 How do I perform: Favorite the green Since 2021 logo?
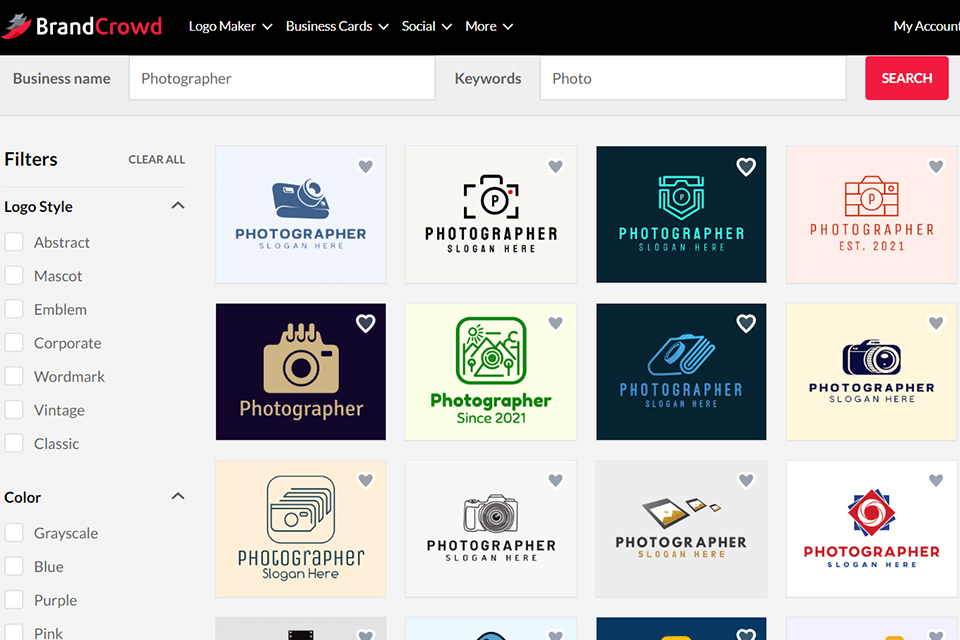click(555, 323)
